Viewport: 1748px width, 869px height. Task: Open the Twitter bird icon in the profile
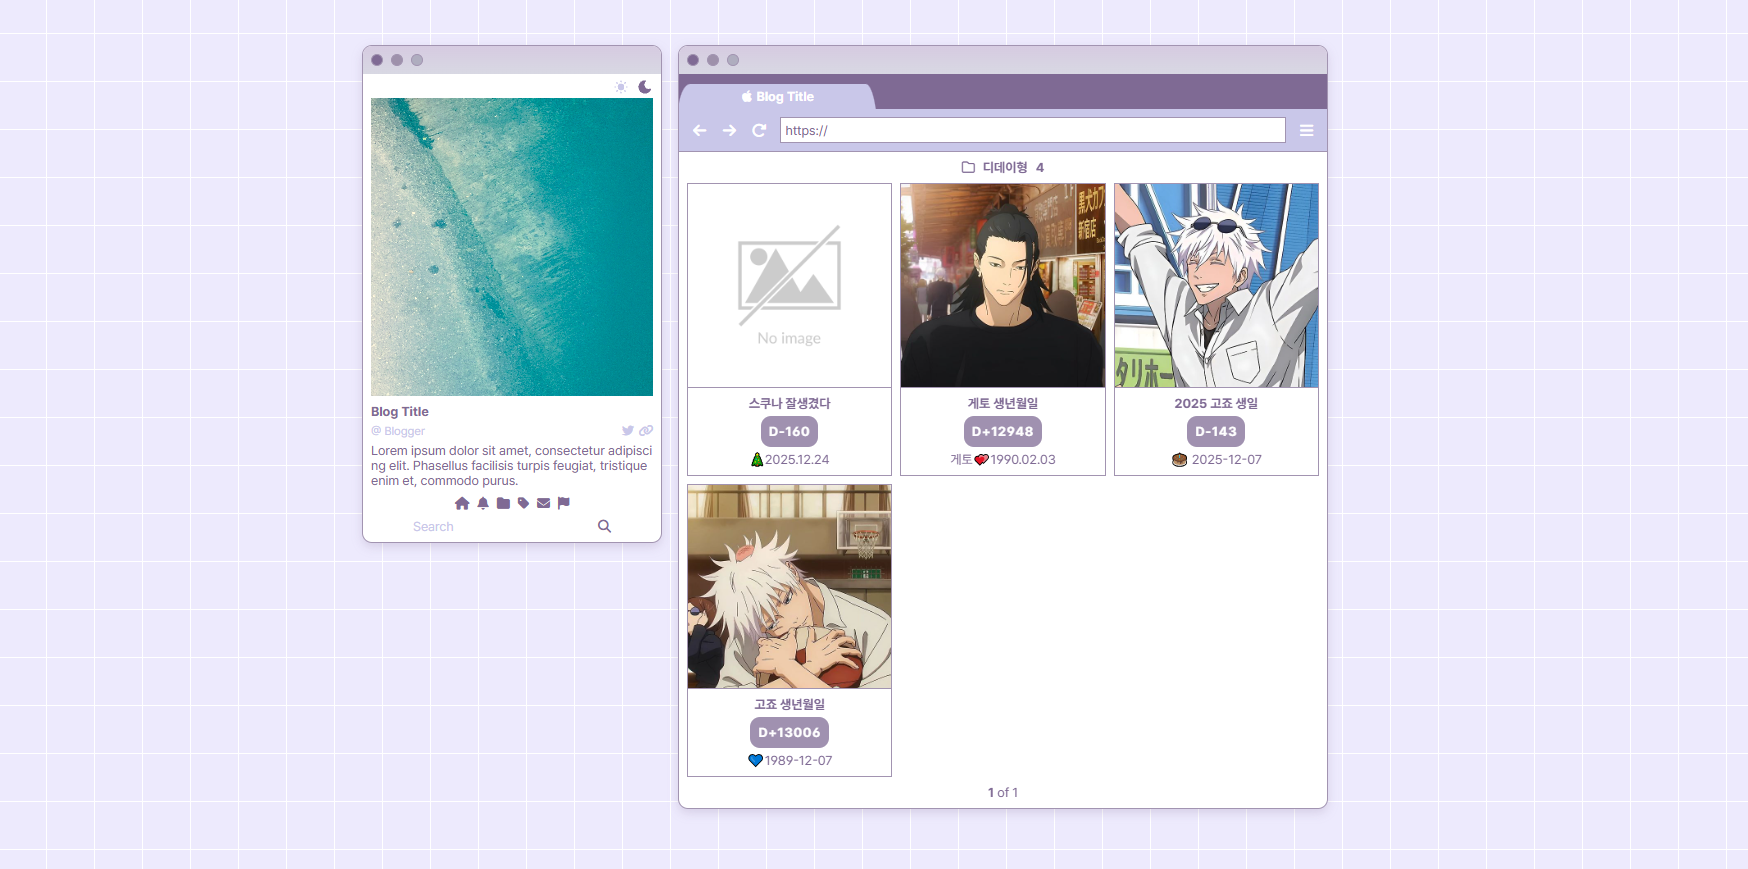coord(628,431)
